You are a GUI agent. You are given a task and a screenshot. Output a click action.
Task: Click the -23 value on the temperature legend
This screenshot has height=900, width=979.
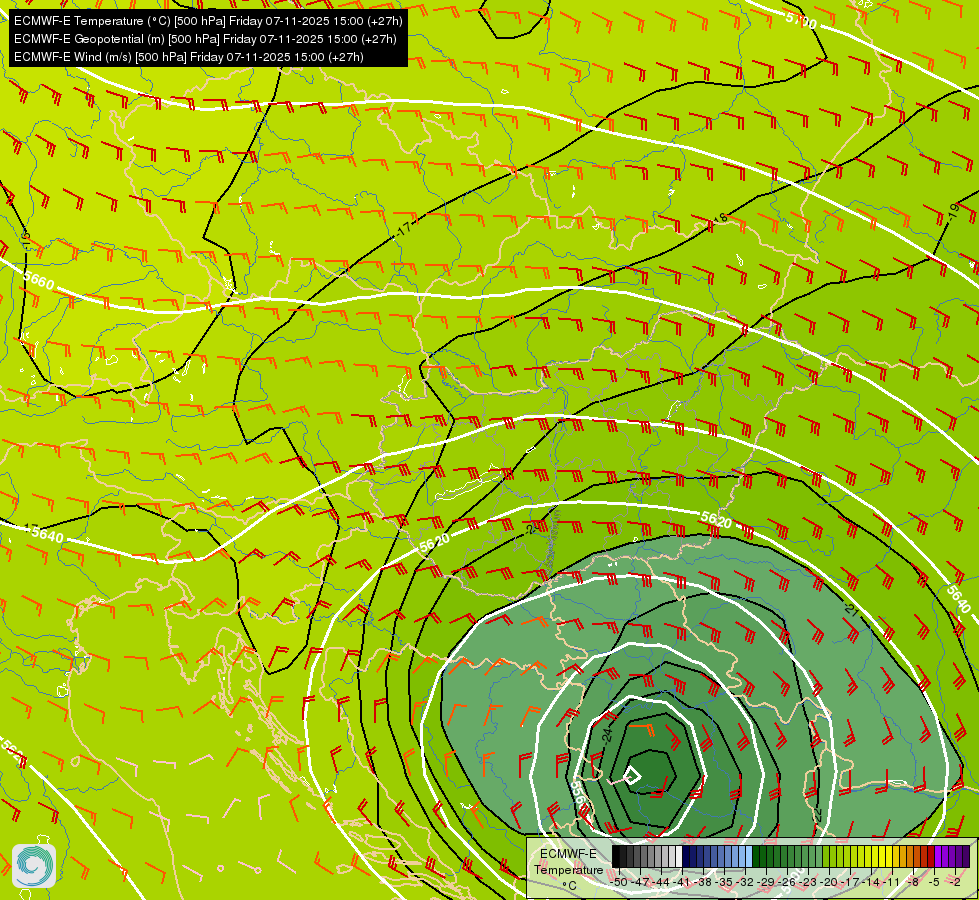pyautogui.click(x=808, y=882)
